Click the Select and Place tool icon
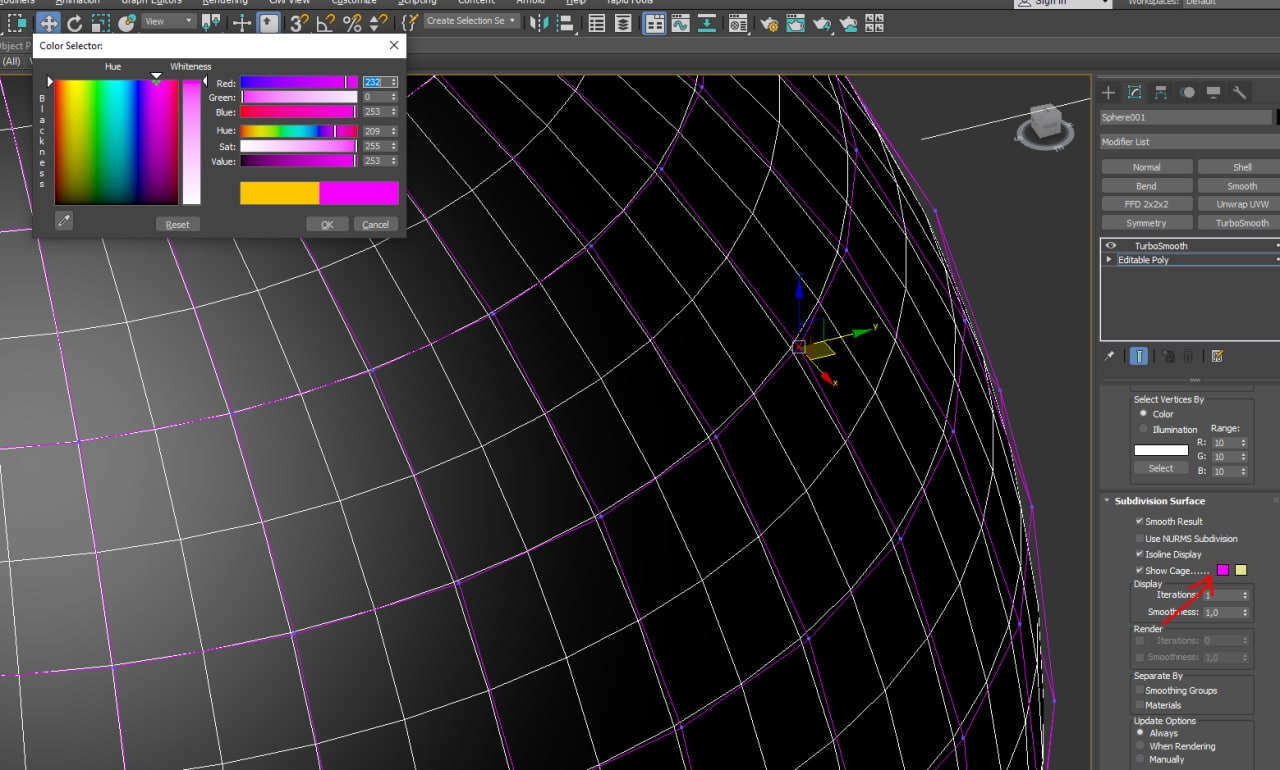Viewport: 1280px width, 770px height. pyautogui.click(x=127, y=22)
